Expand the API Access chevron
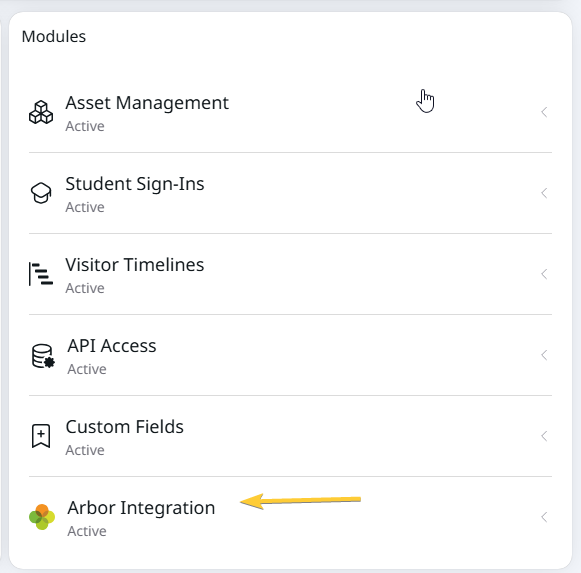 coord(544,355)
